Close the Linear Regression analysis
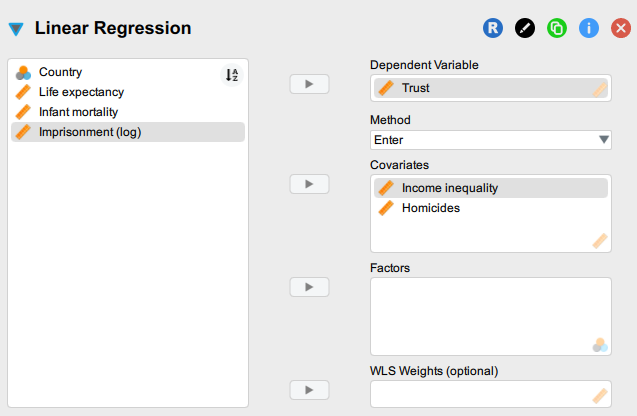Screen dimensions: 637x416 pos(620,28)
